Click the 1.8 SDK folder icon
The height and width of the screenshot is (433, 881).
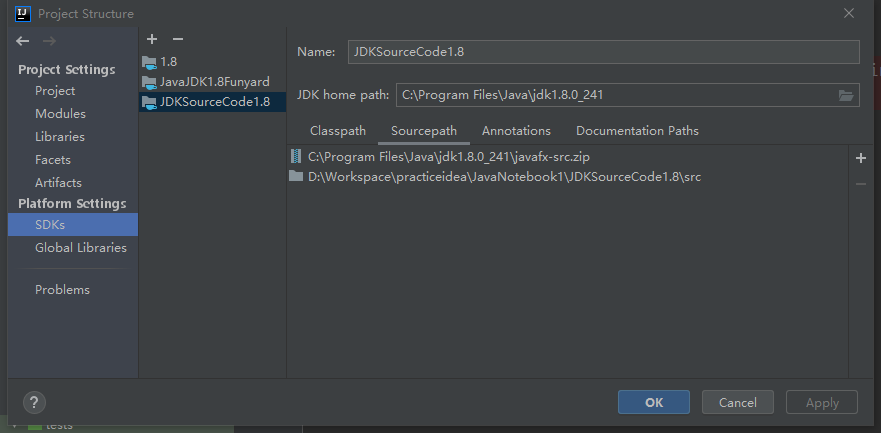click(149, 62)
